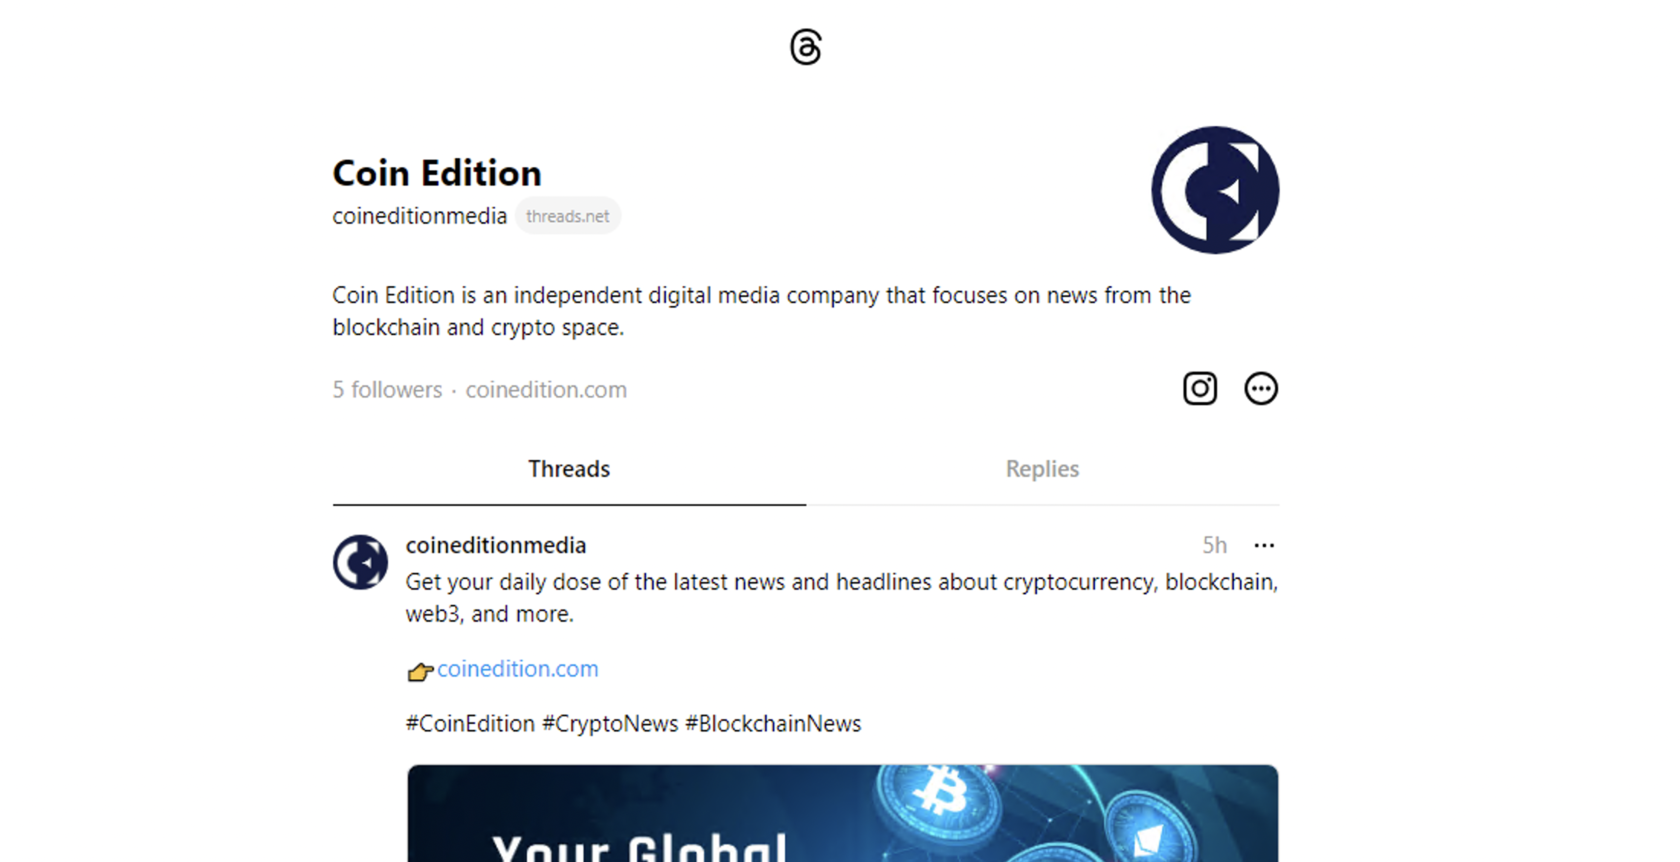
Task: Open the profile more options circle icon
Action: coord(1261,388)
